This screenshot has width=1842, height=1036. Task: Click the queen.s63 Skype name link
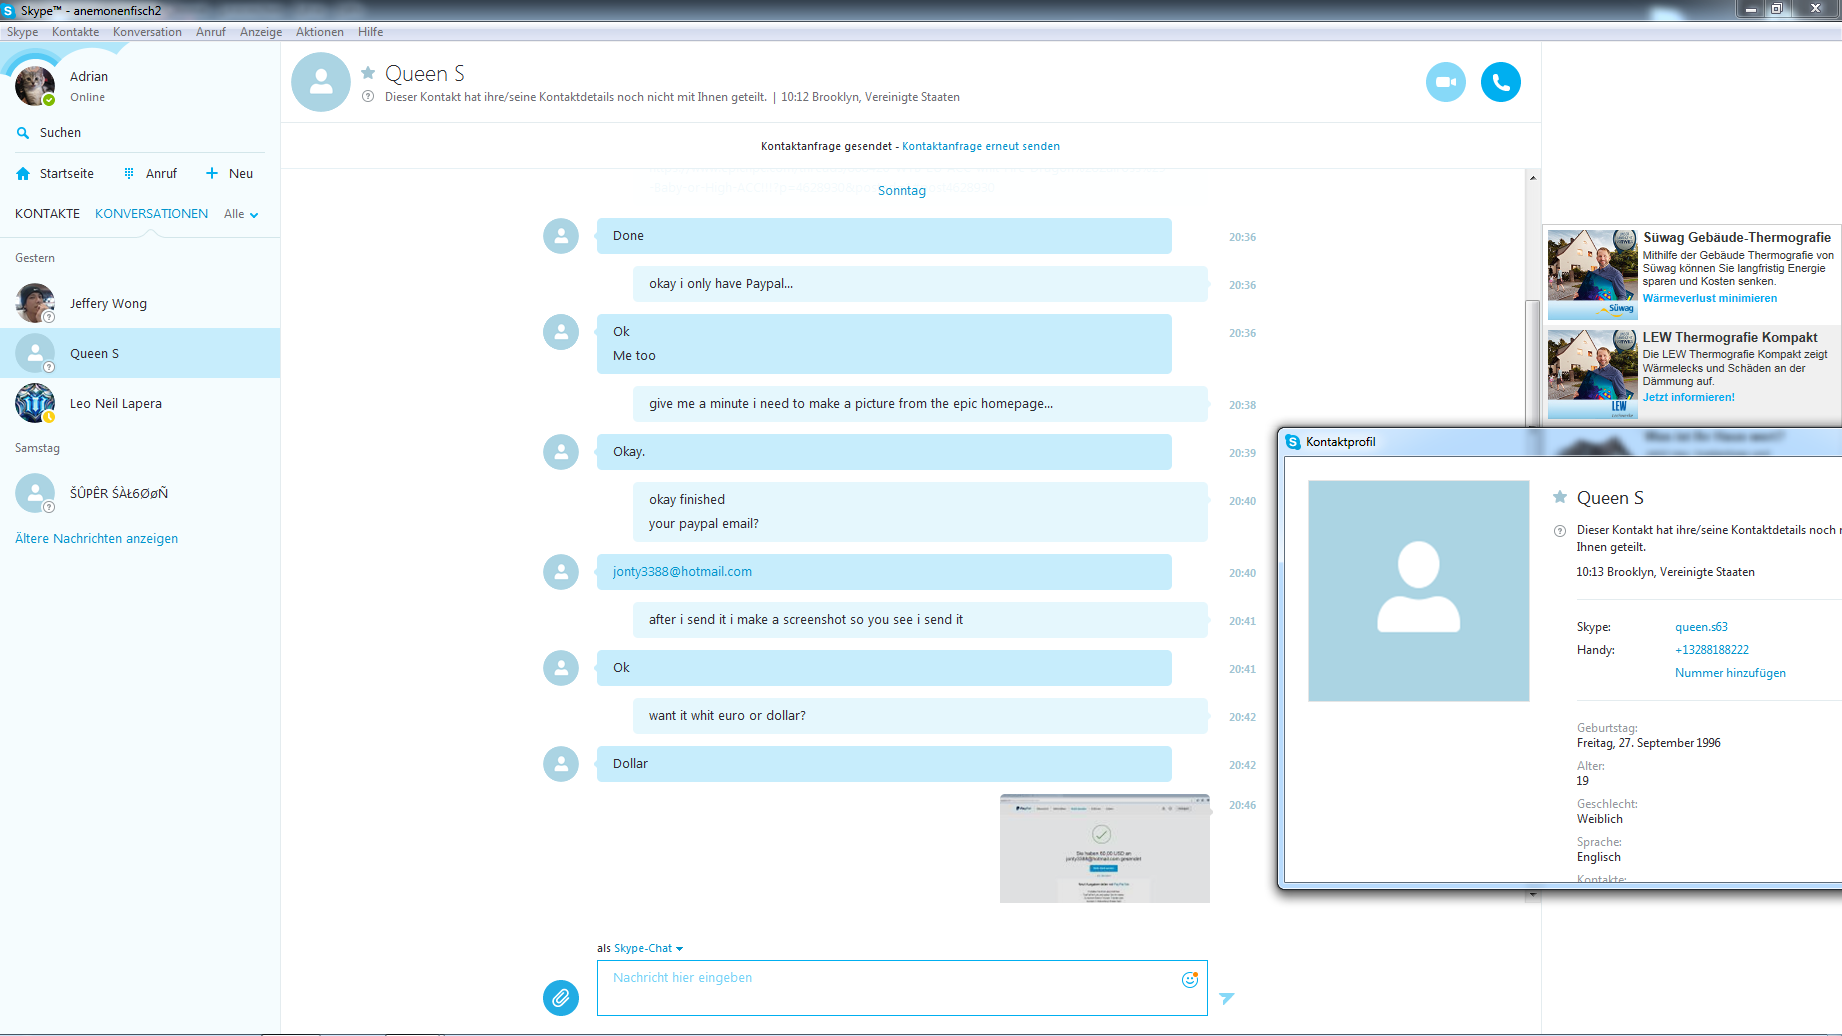coord(1701,627)
